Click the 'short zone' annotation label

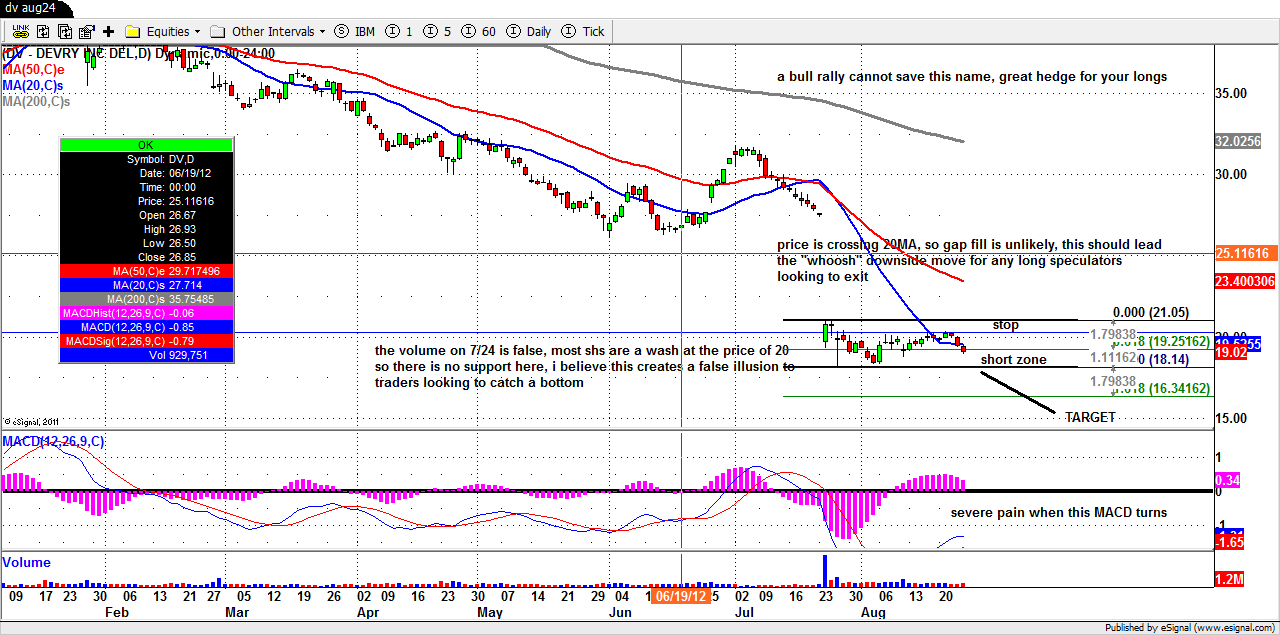[x=1013, y=359]
